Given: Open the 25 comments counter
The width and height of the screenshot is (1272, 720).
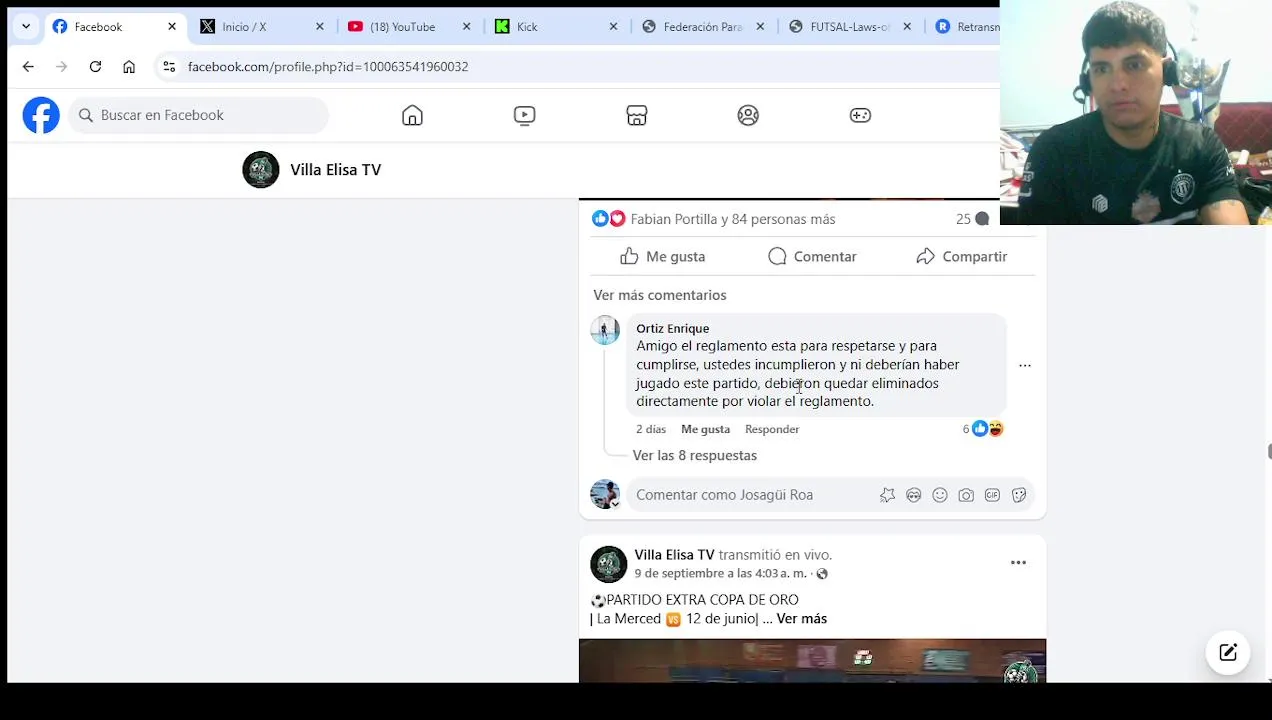Looking at the screenshot, I should pos(972,219).
